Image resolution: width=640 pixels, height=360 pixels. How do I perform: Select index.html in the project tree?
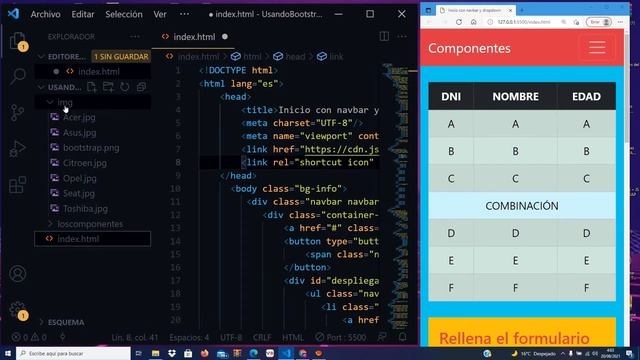[x=93, y=239]
